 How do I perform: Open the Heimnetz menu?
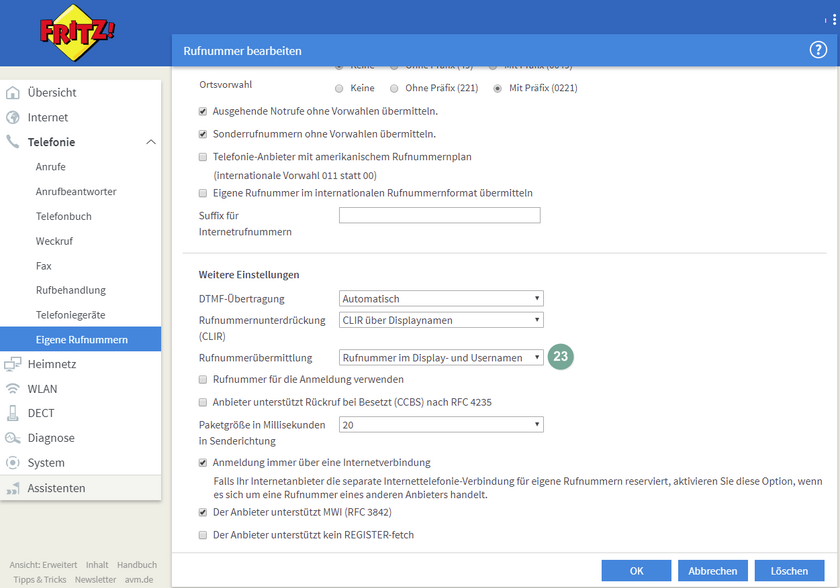click(52, 364)
